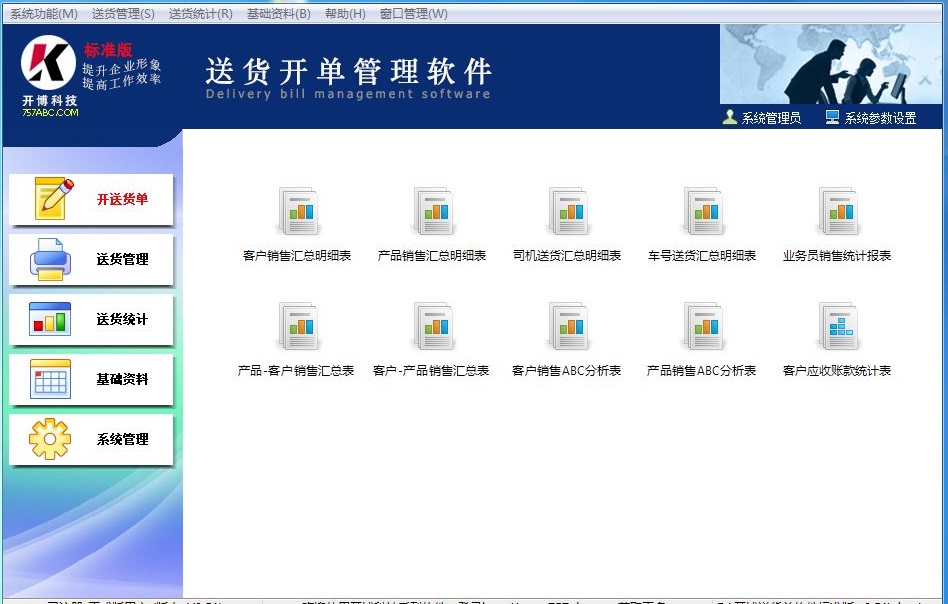Select the 基础资料 sidebar button
This screenshot has height=604, width=948.
pyautogui.click(x=91, y=380)
